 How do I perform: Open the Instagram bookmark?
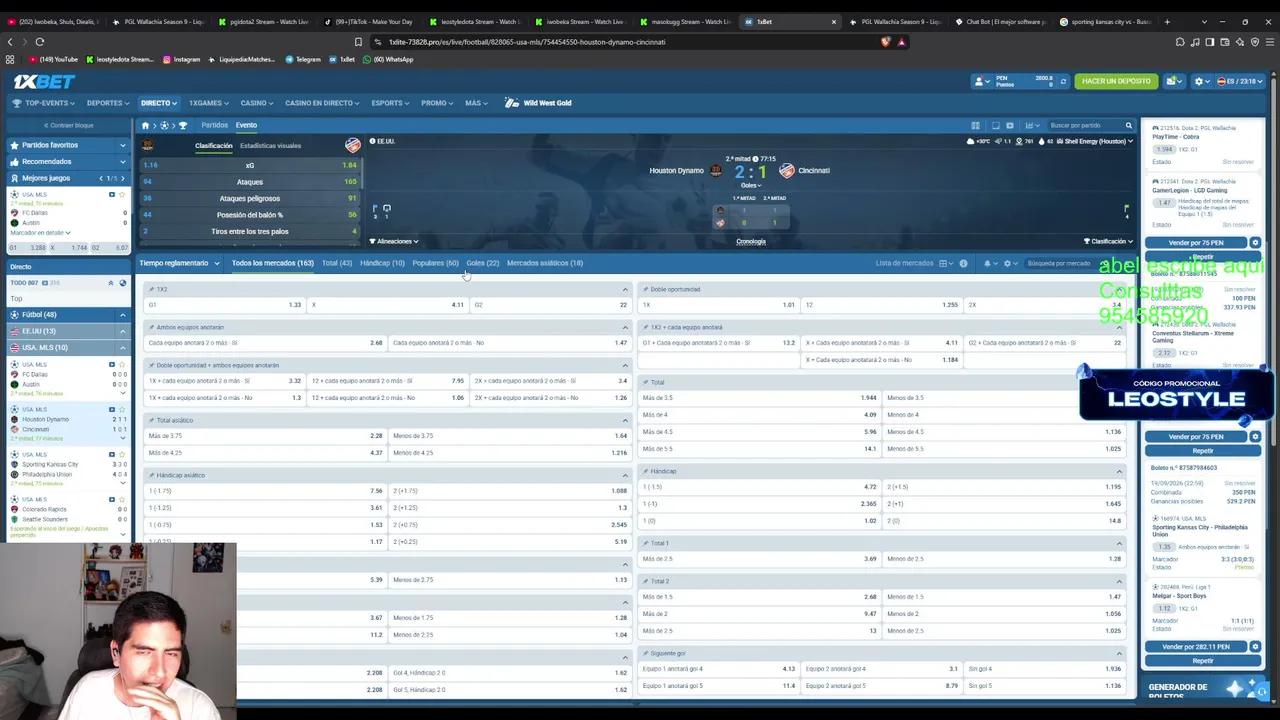(x=181, y=59)
